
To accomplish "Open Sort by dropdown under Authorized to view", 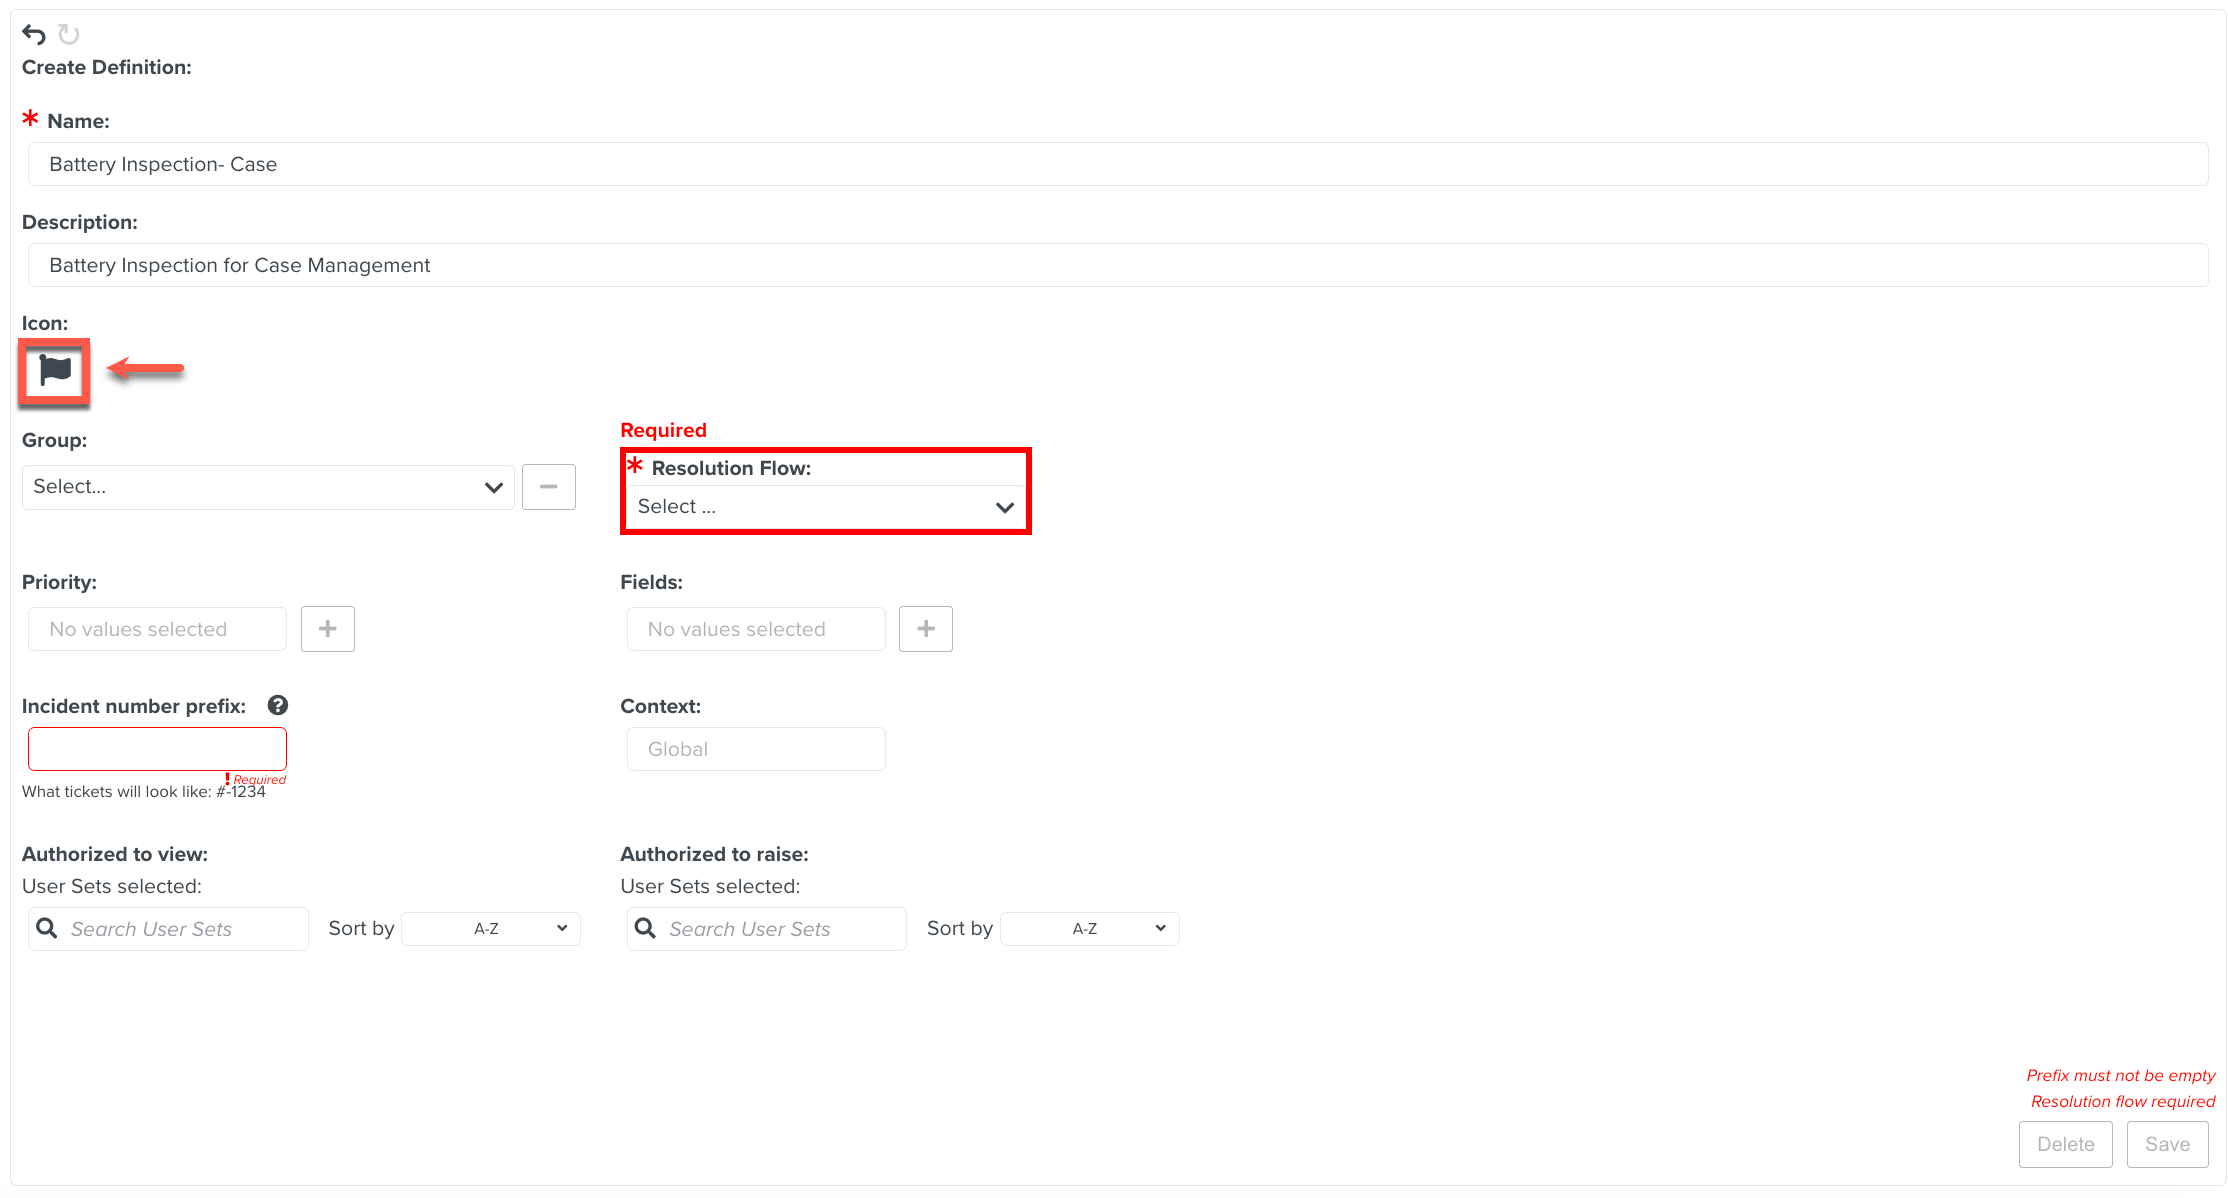I will 491,929.
